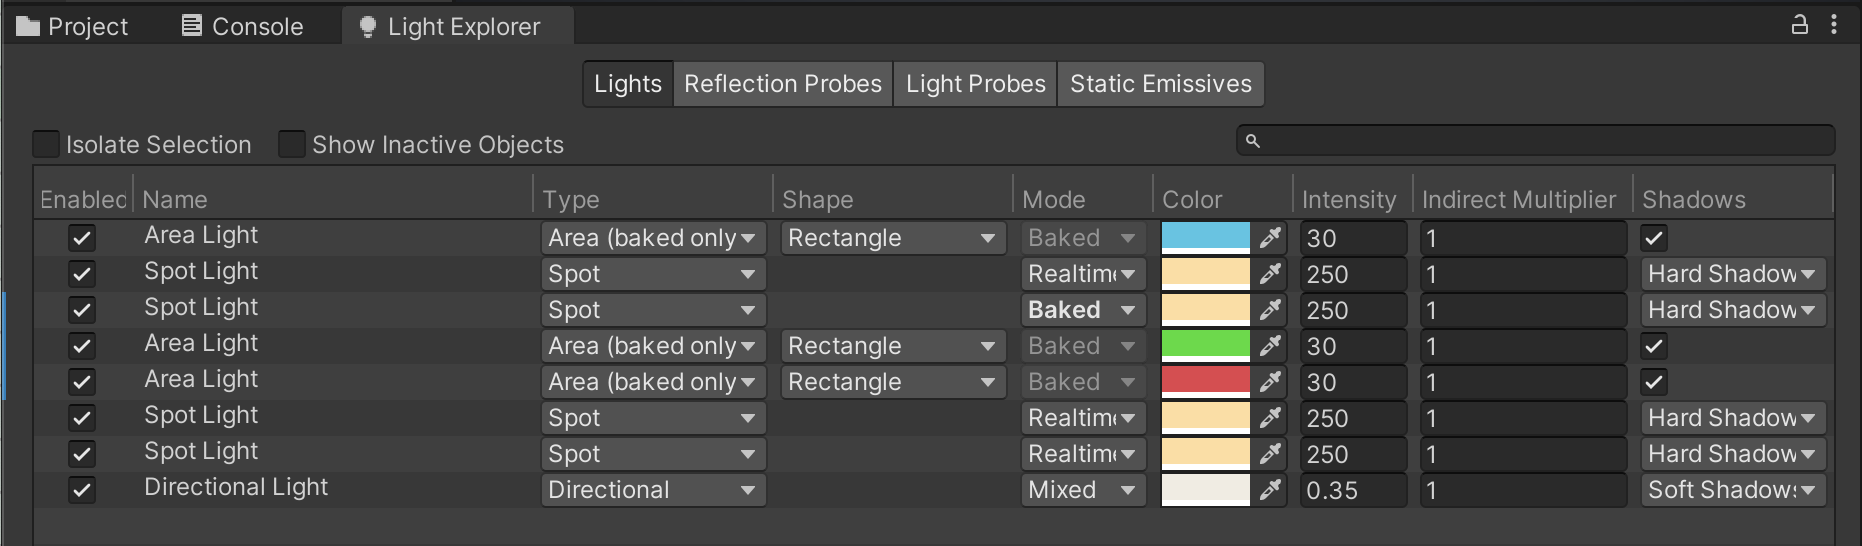Click the lock icon of the panel
This screenshot has width=1862, height=546.
tap(1799, 25)
